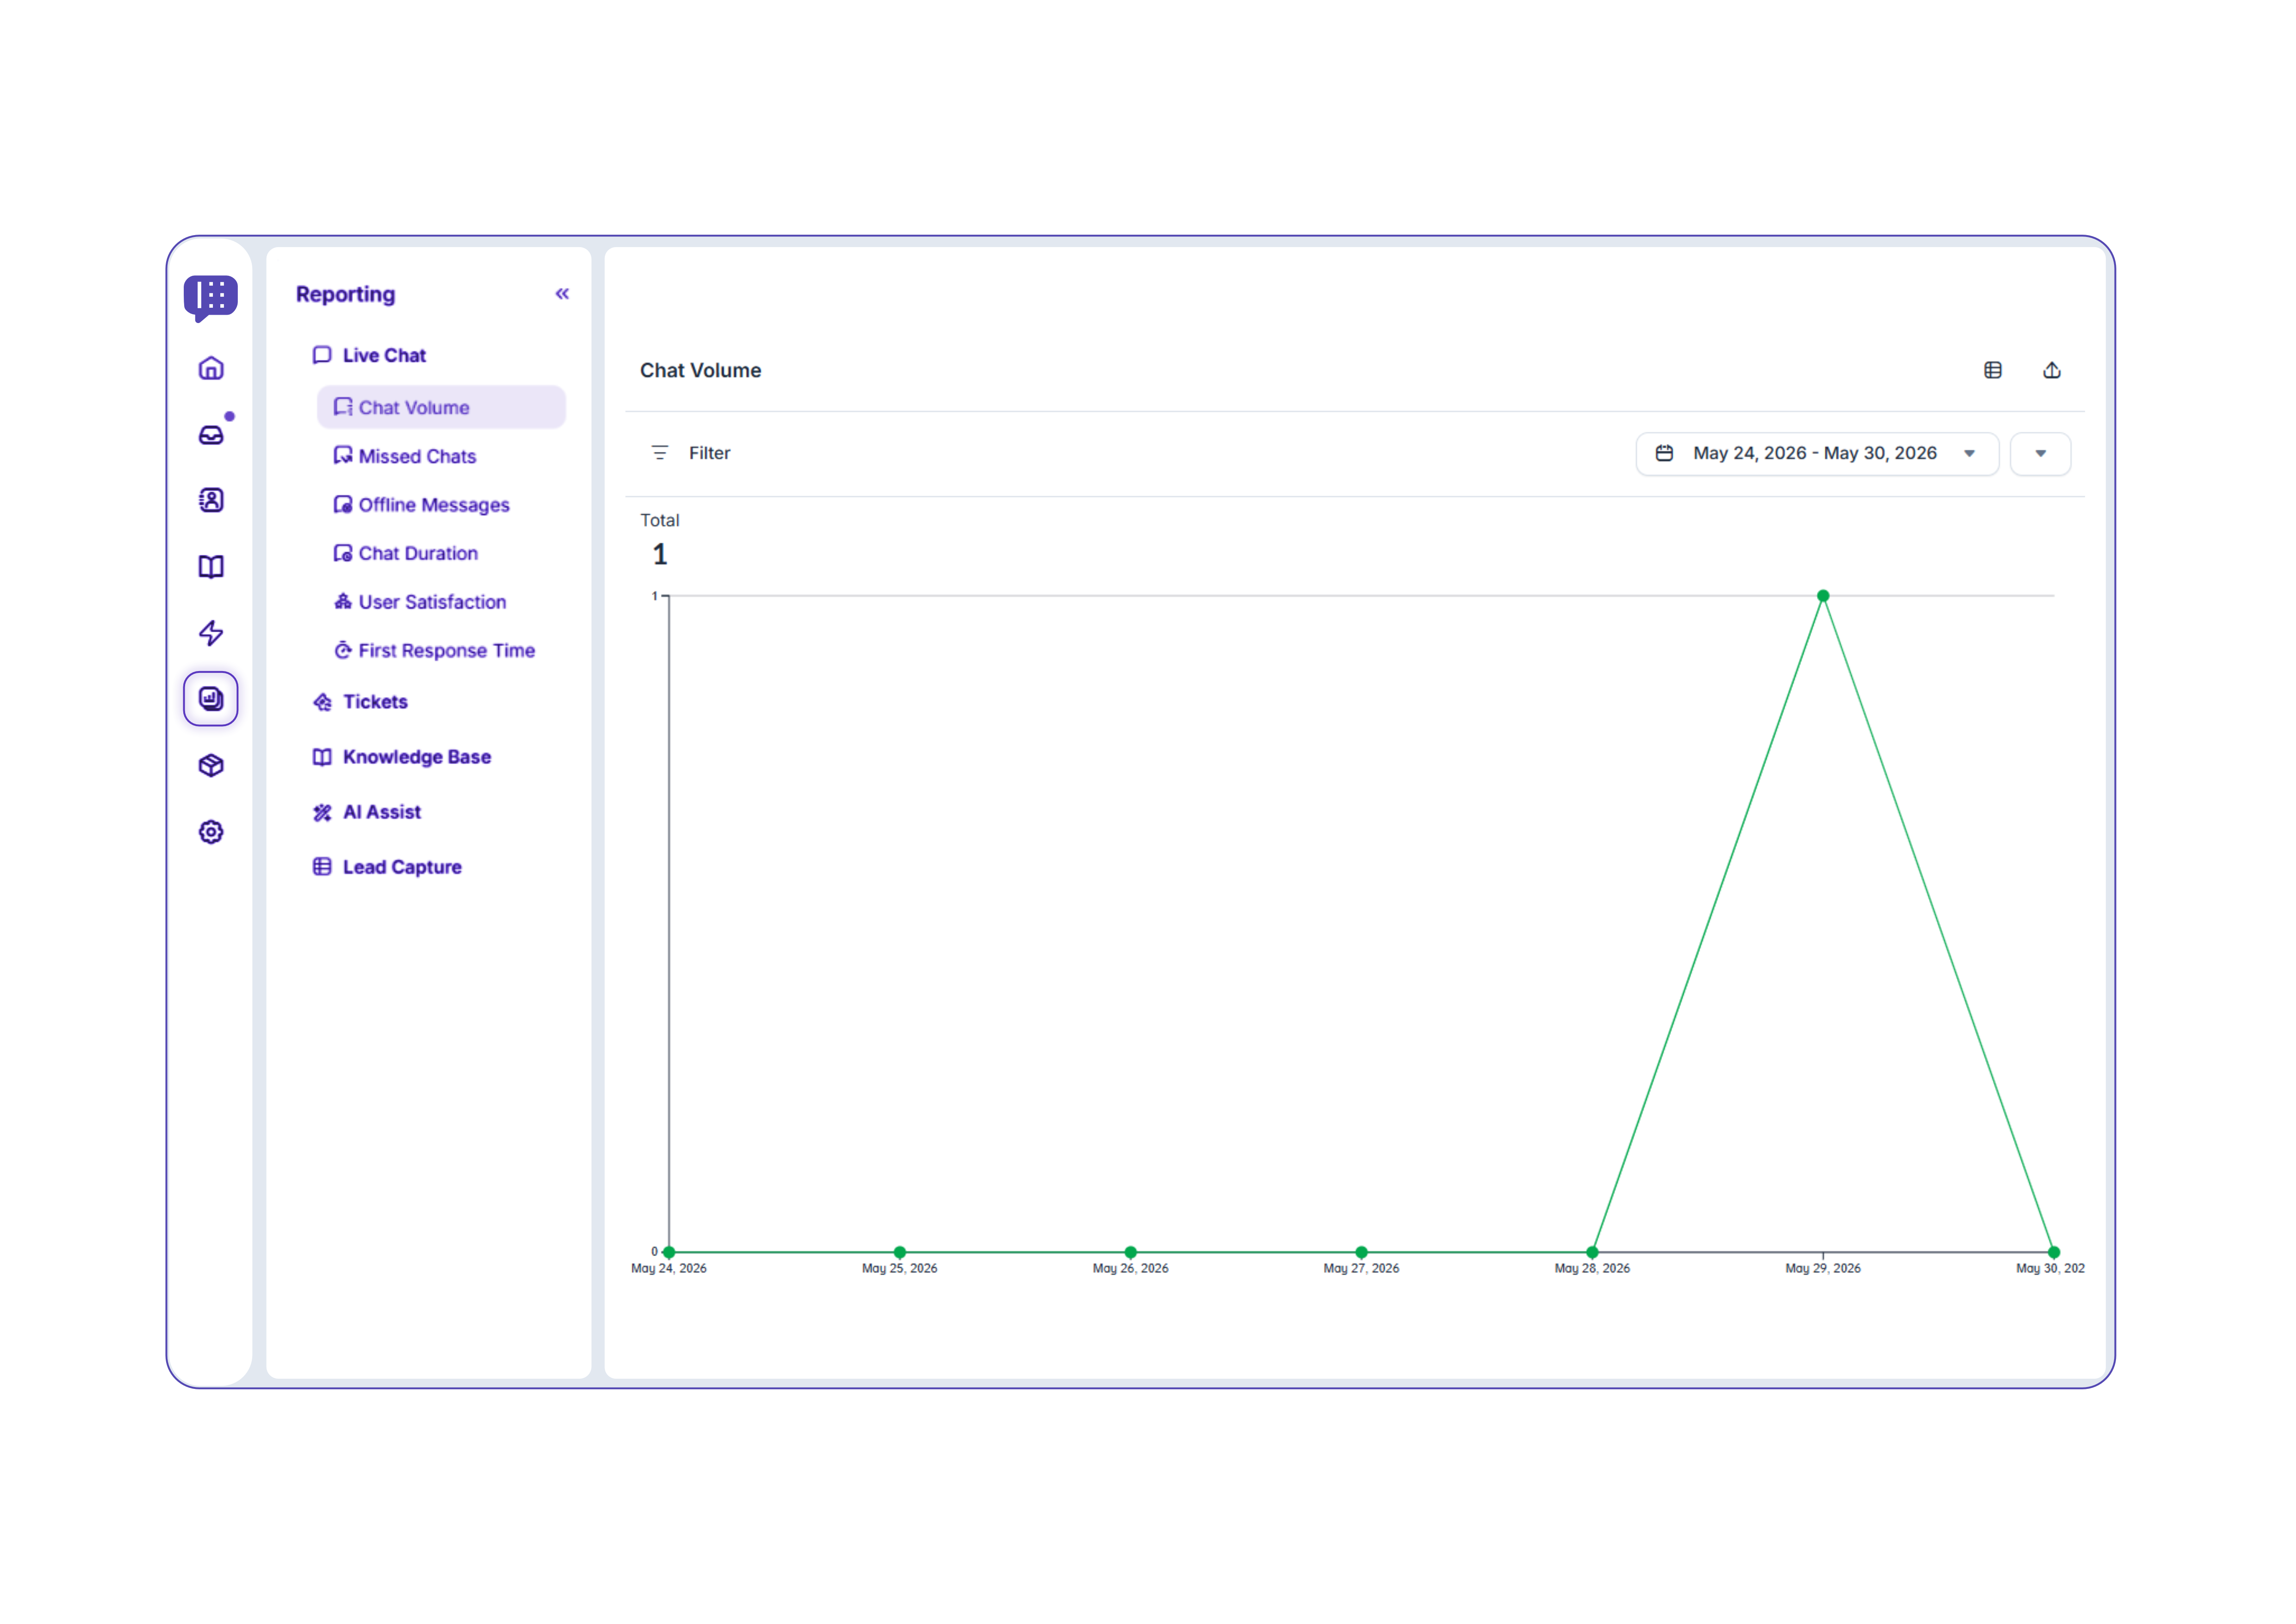Click the Filter button
The image size is (2296, 1624).
(691, 453)
